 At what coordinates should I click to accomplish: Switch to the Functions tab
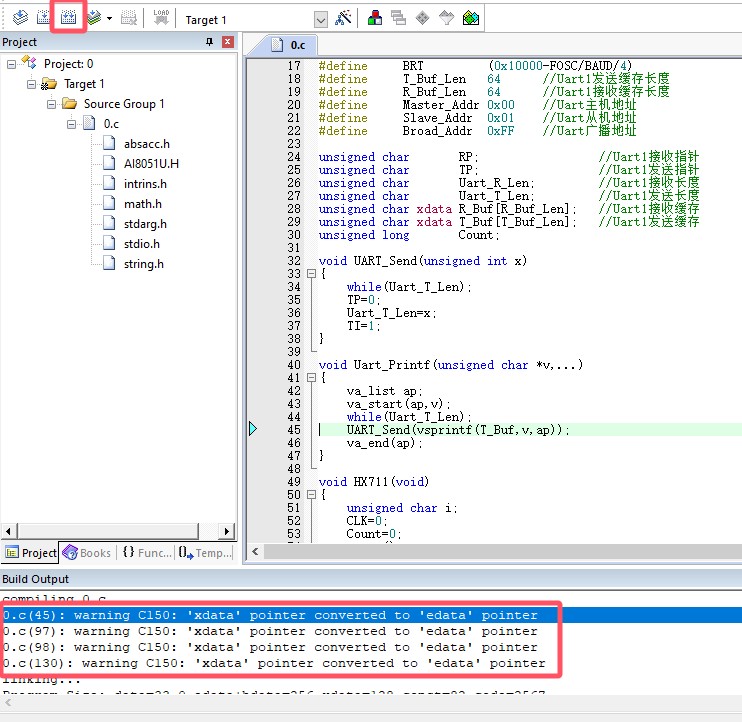(147, 553)
